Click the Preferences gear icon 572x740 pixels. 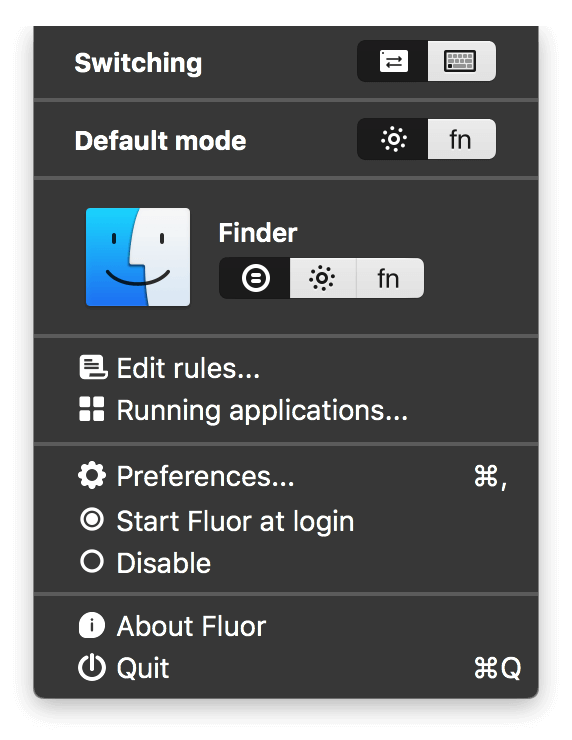coord(92,476)
